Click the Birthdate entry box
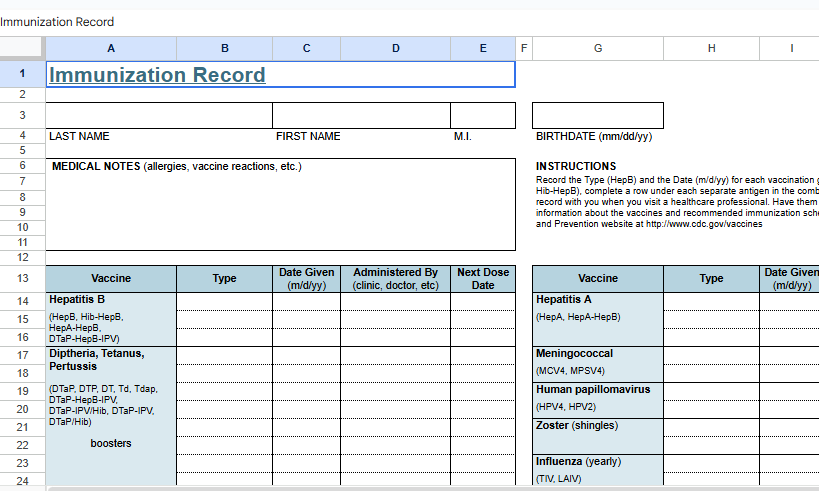 click(597, 116)
